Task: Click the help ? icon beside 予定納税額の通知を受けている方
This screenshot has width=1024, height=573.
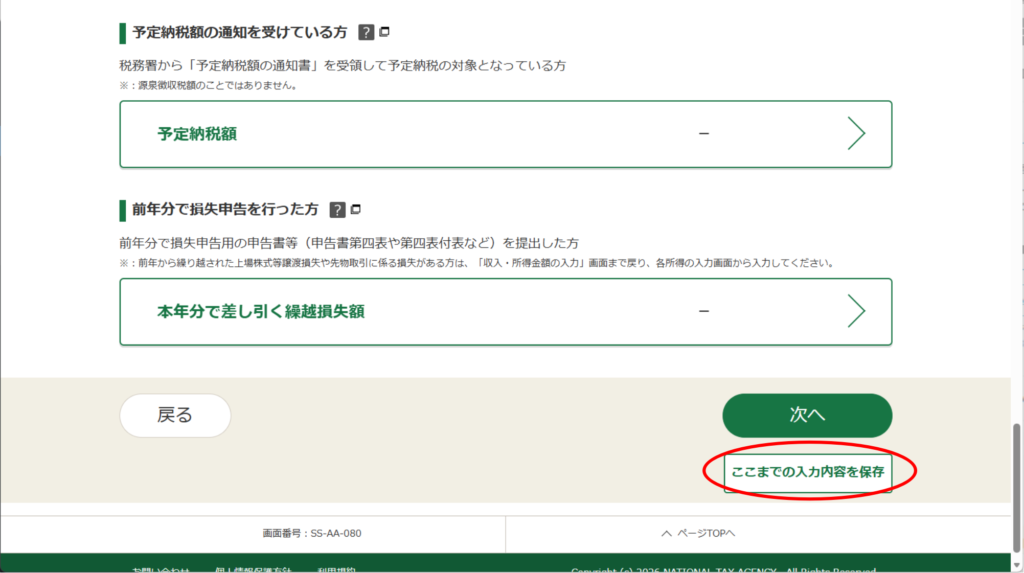Action: point(366,32)
